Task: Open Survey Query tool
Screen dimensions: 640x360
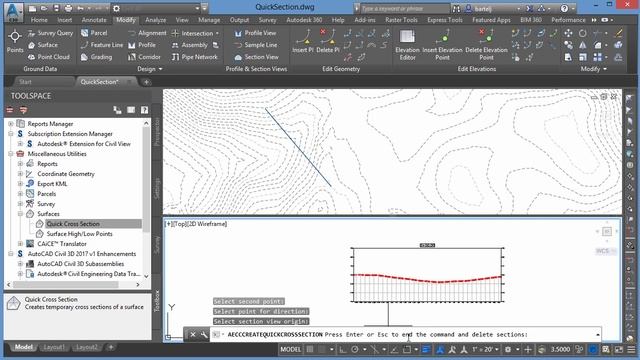Action: 50,33
